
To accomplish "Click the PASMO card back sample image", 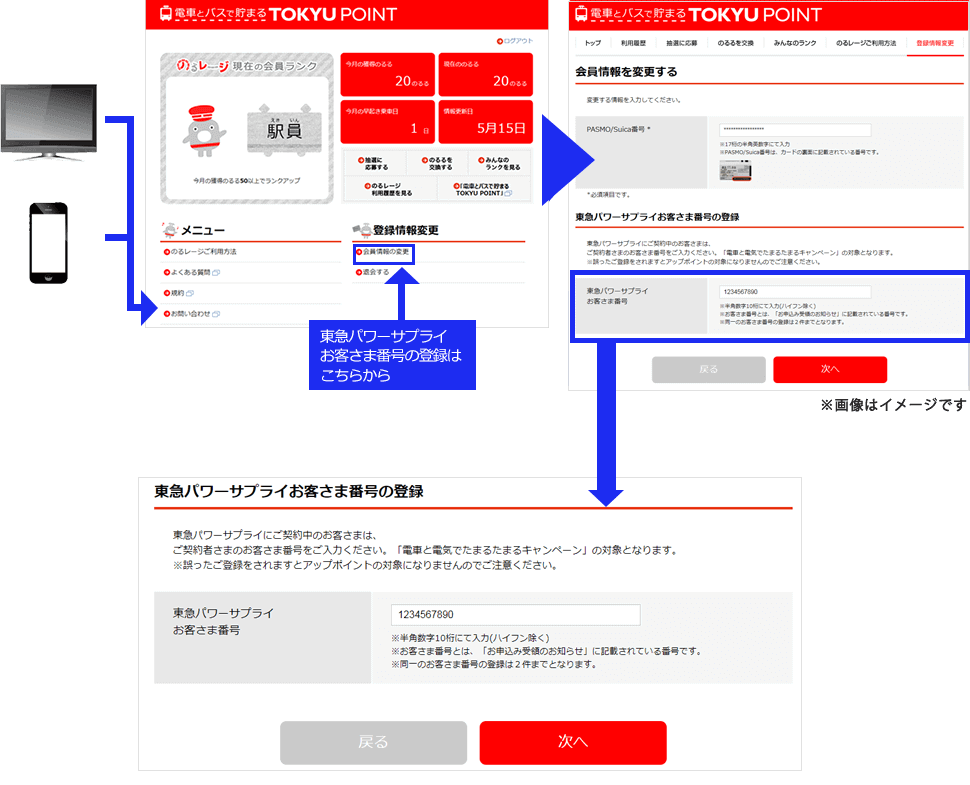I will 736,170.
